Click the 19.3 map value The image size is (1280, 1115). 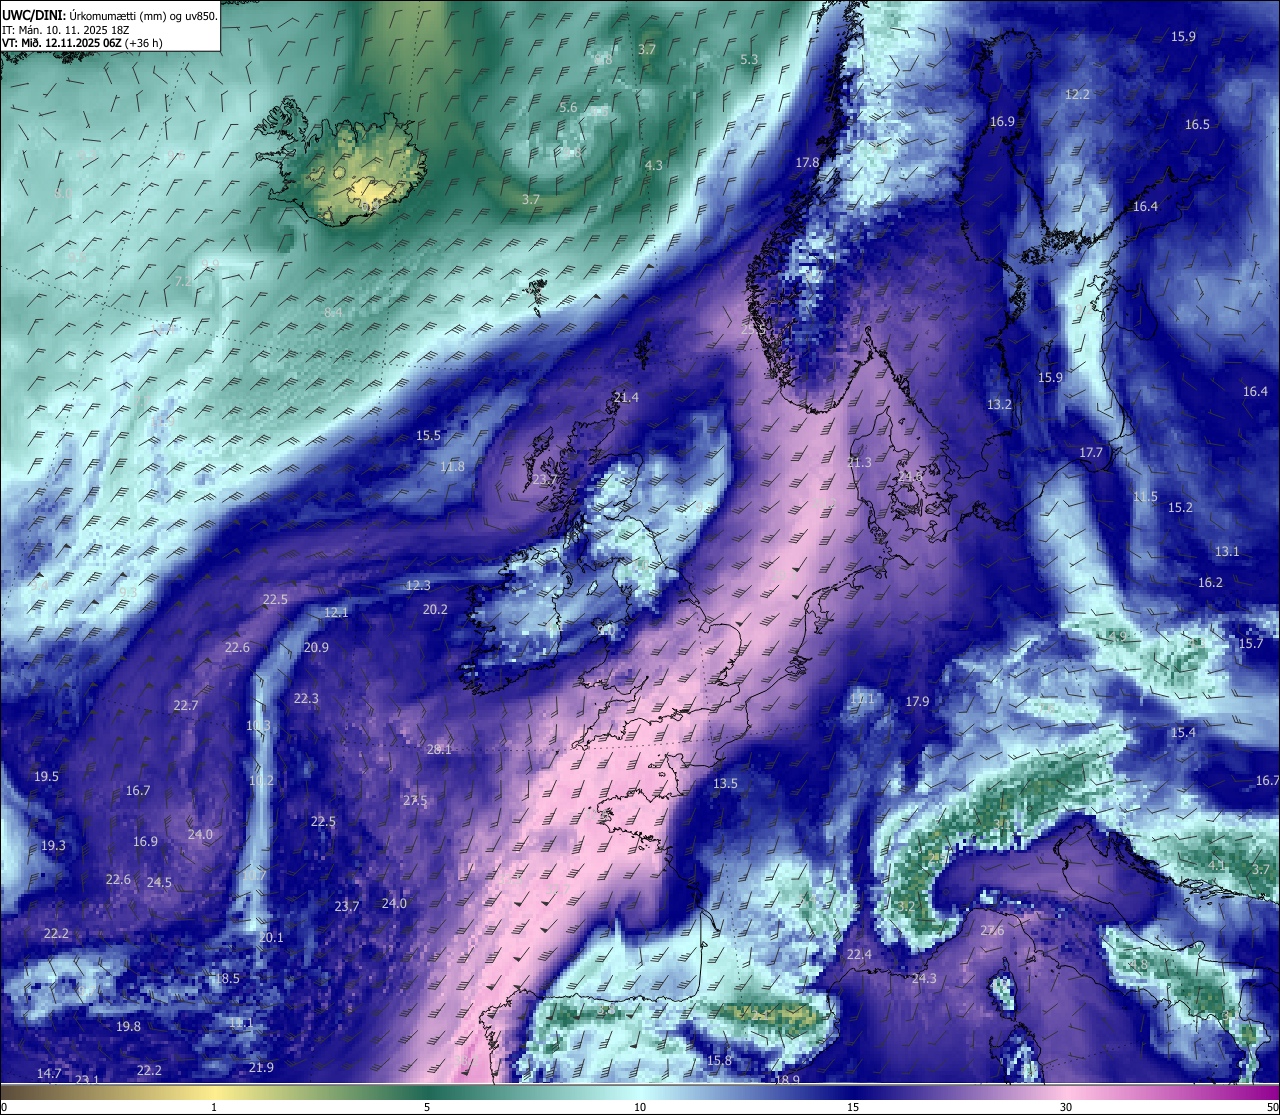[x=53, y=845]
